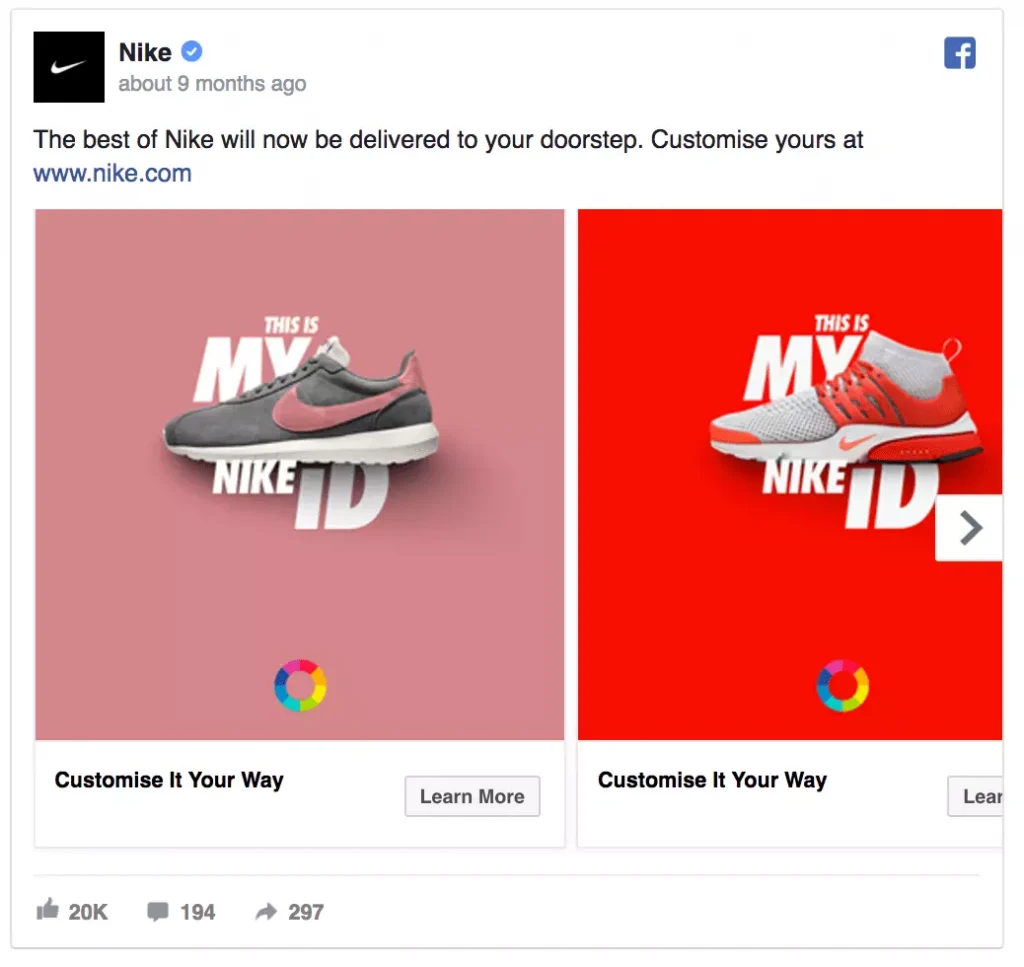Open the www.nike.com link
1024x967 pixels.
[112, 173]
